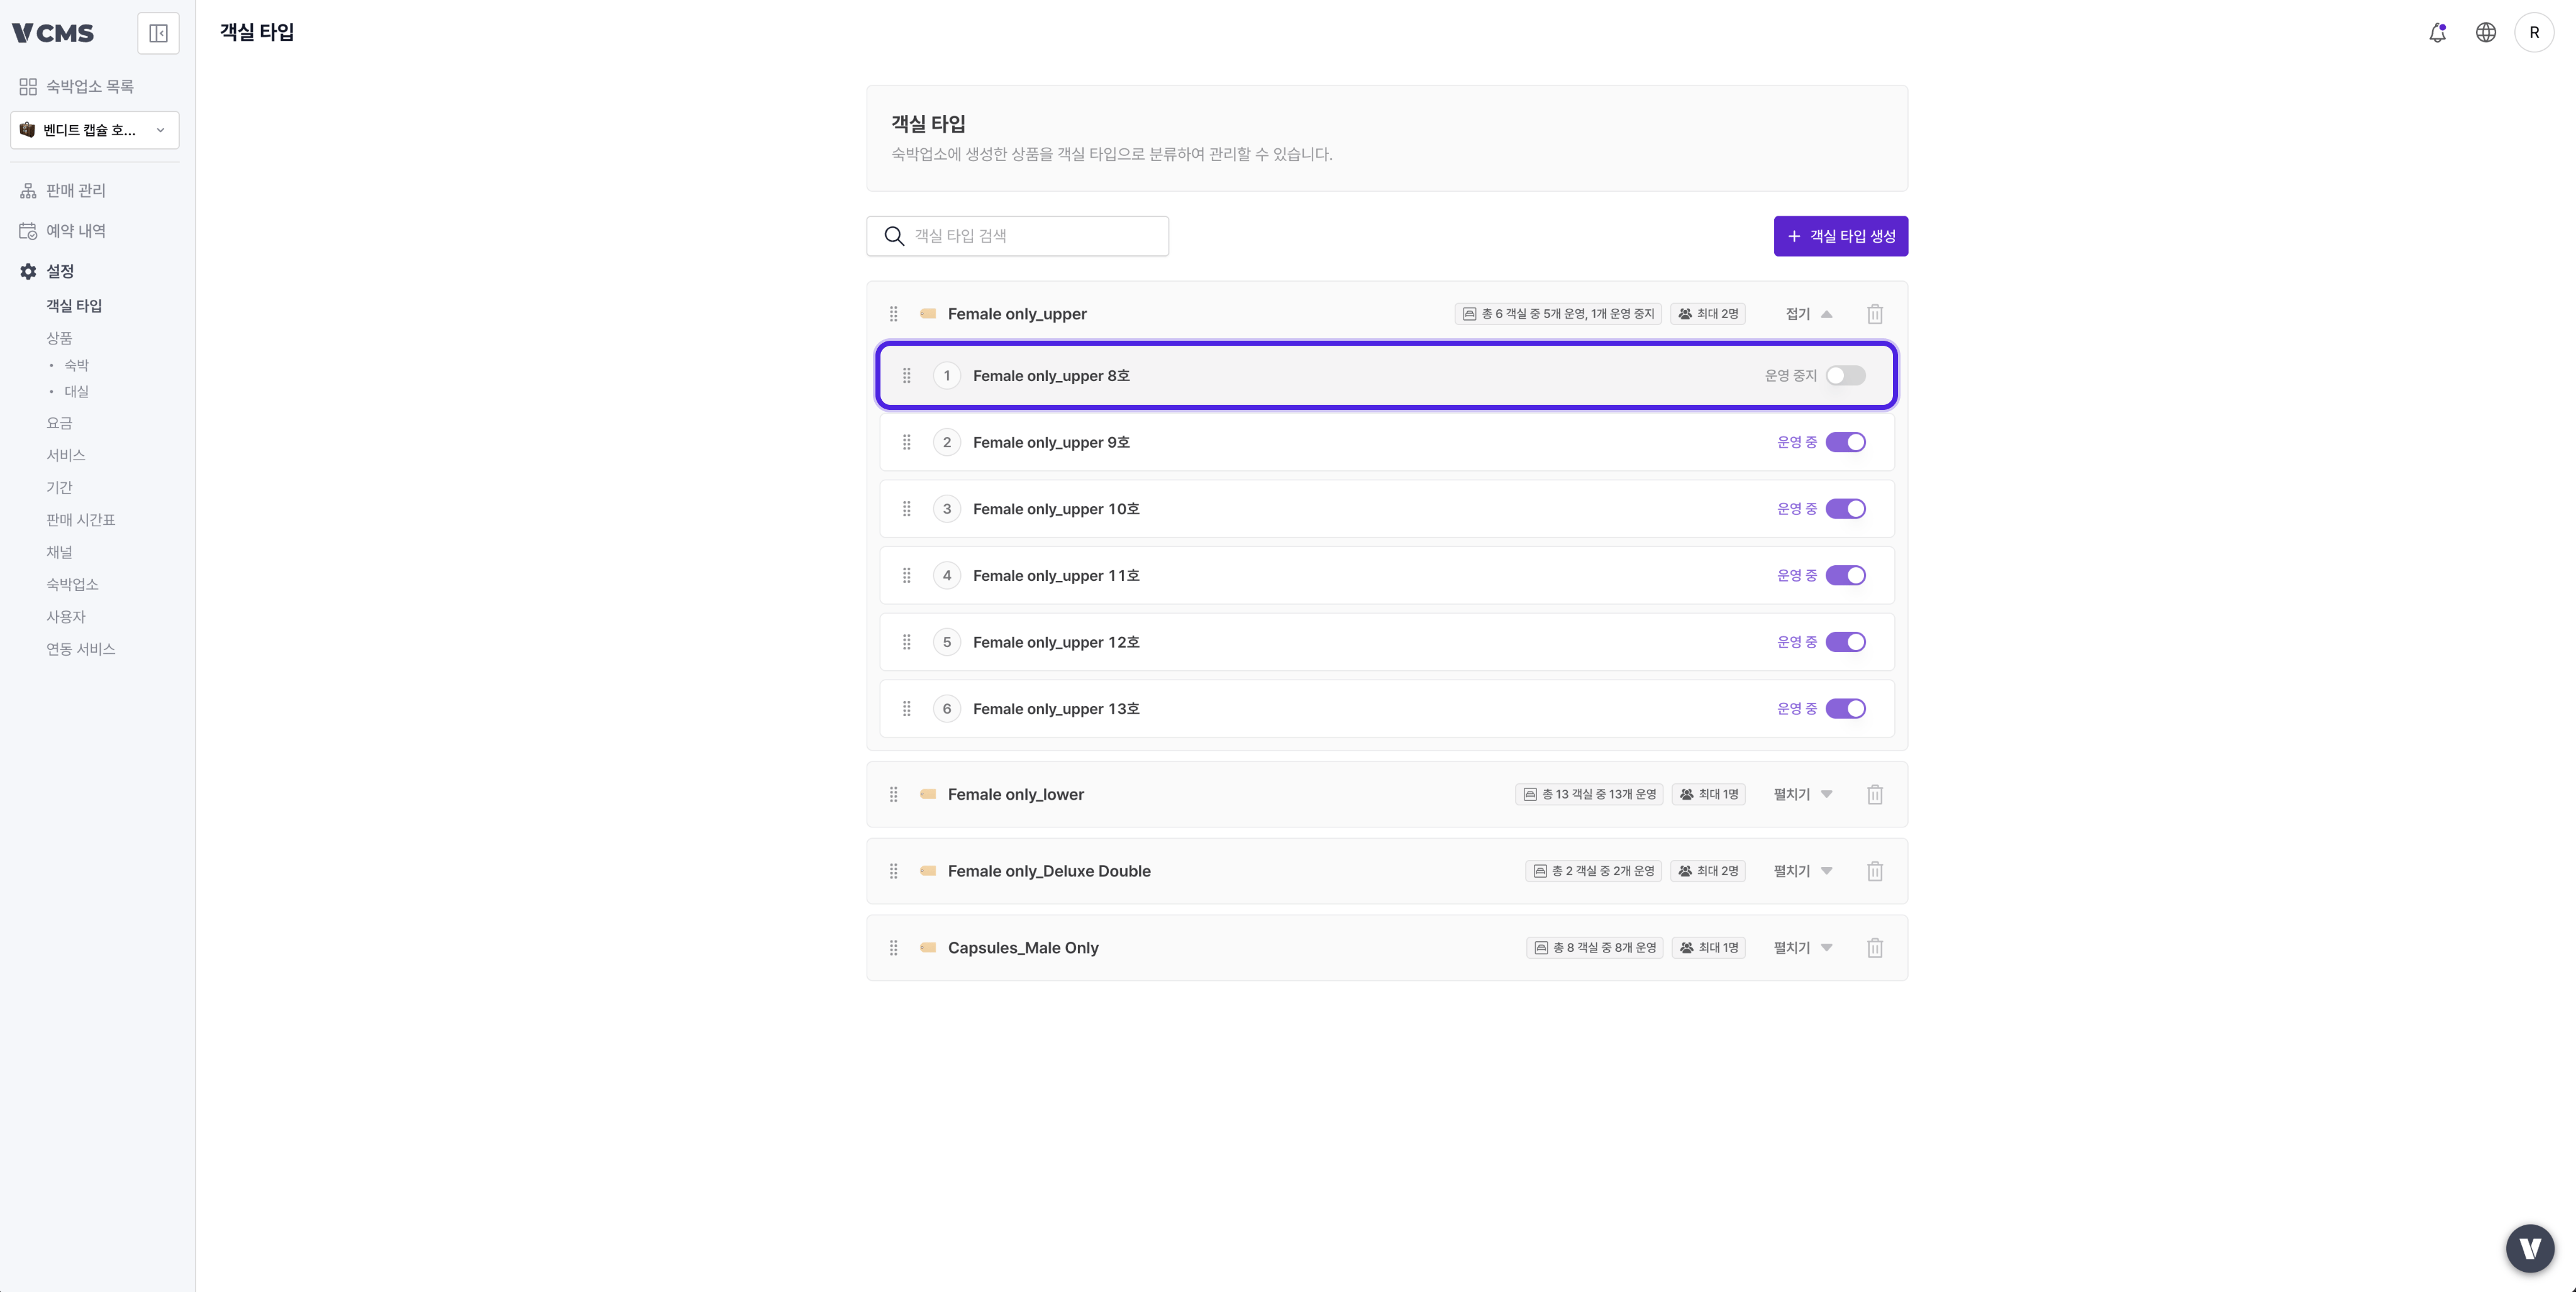Select 상품 in settings menu

click(x=59, y=338)
